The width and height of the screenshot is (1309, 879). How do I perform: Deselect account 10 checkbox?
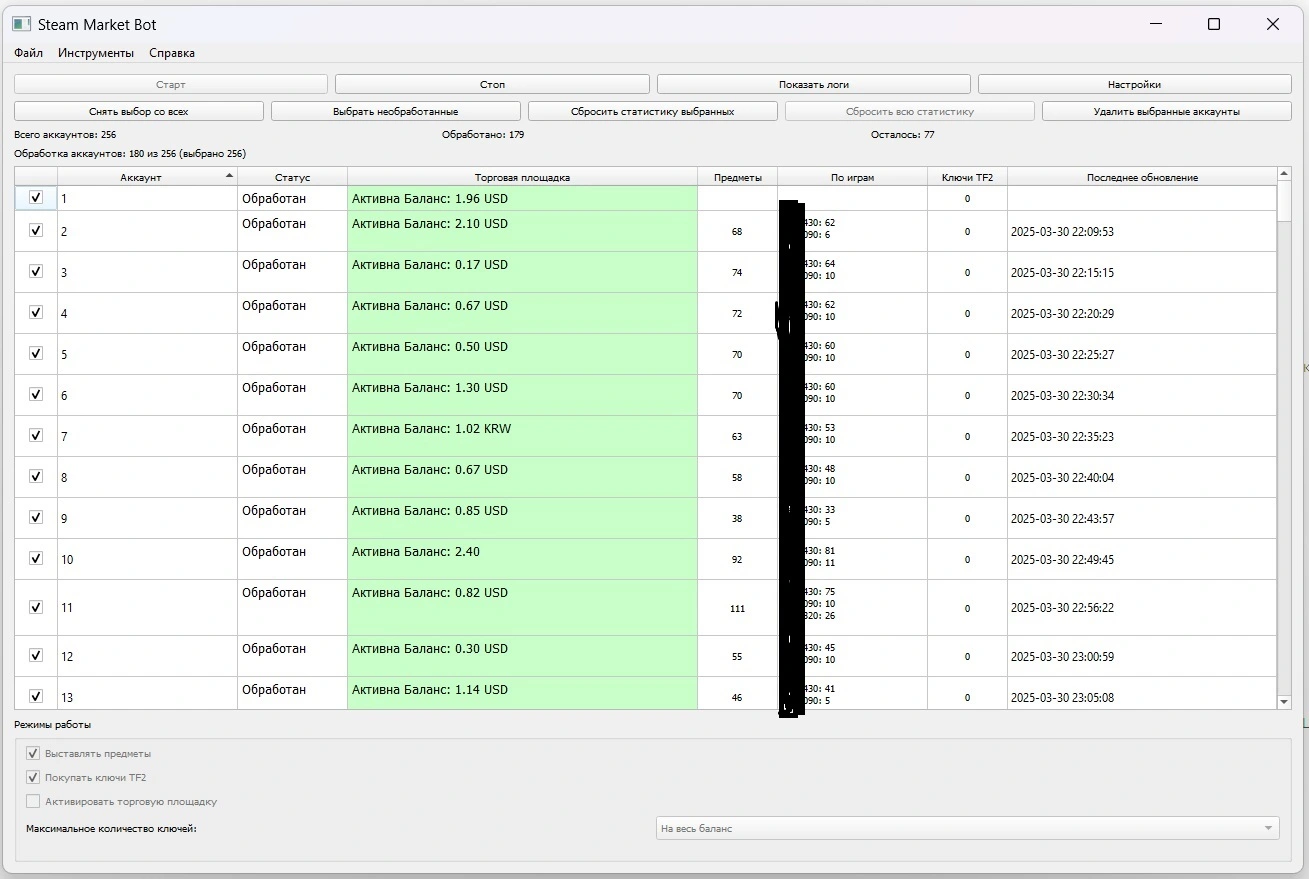pos(36,558)
